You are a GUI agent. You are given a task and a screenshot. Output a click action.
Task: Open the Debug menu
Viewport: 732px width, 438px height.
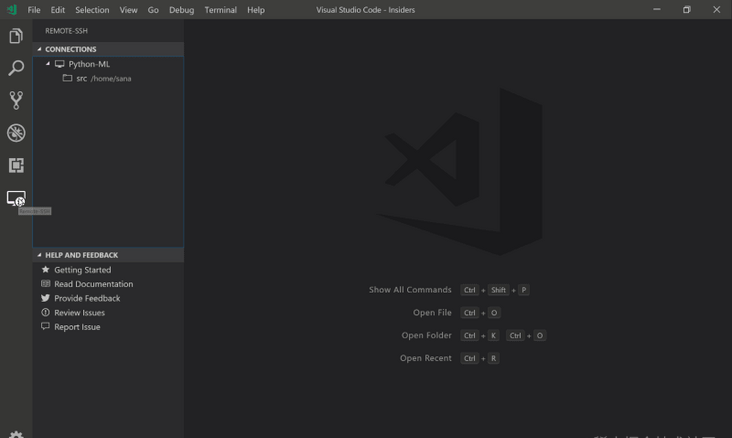coord(181,10)
